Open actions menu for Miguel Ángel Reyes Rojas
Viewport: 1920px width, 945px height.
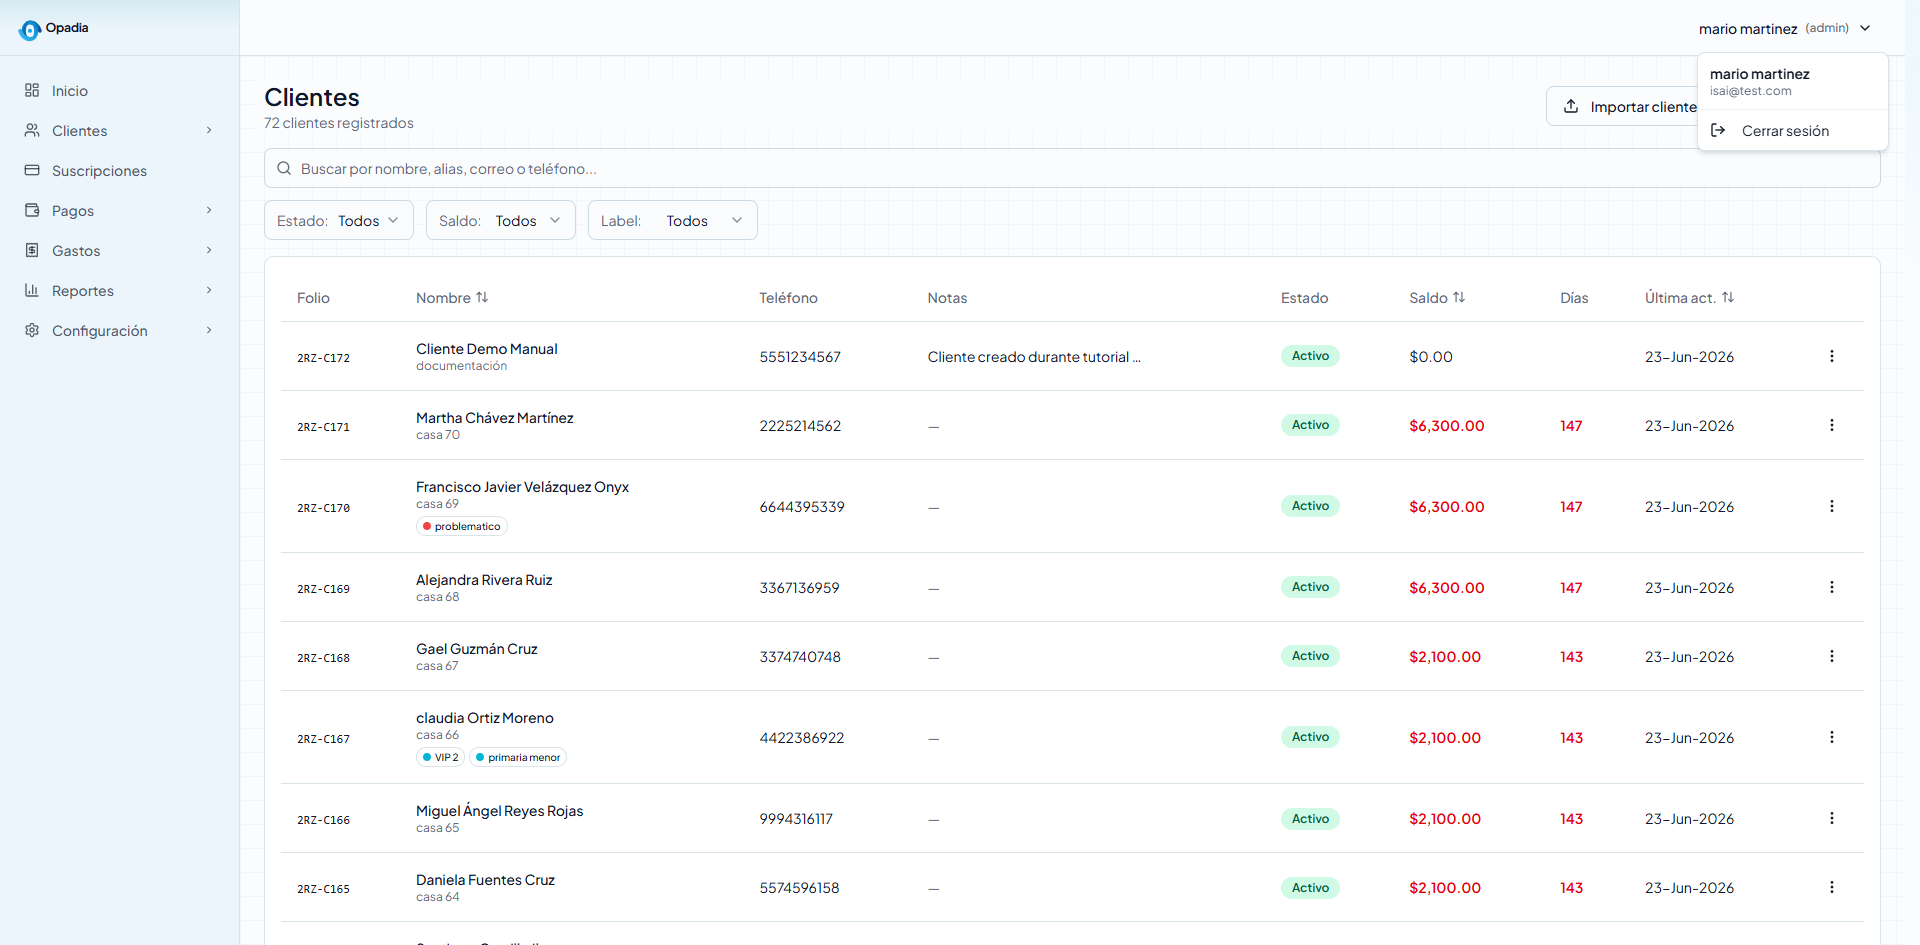click(1832, 818)
